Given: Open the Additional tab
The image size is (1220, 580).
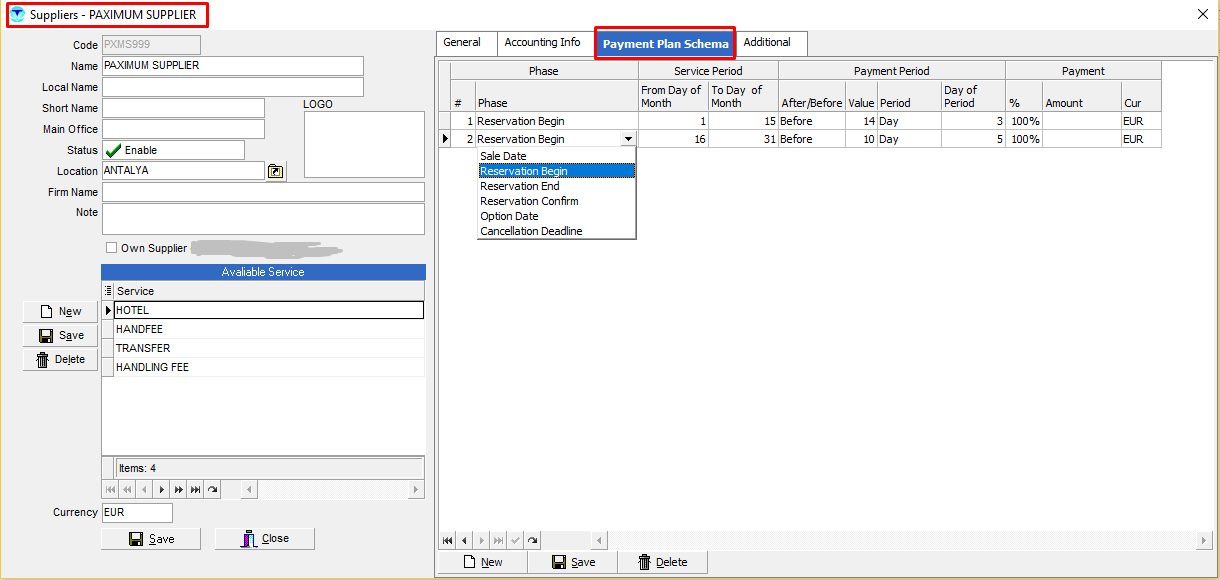Looking at the screenshot, I should pyautogui.click(x=767, y=43).
